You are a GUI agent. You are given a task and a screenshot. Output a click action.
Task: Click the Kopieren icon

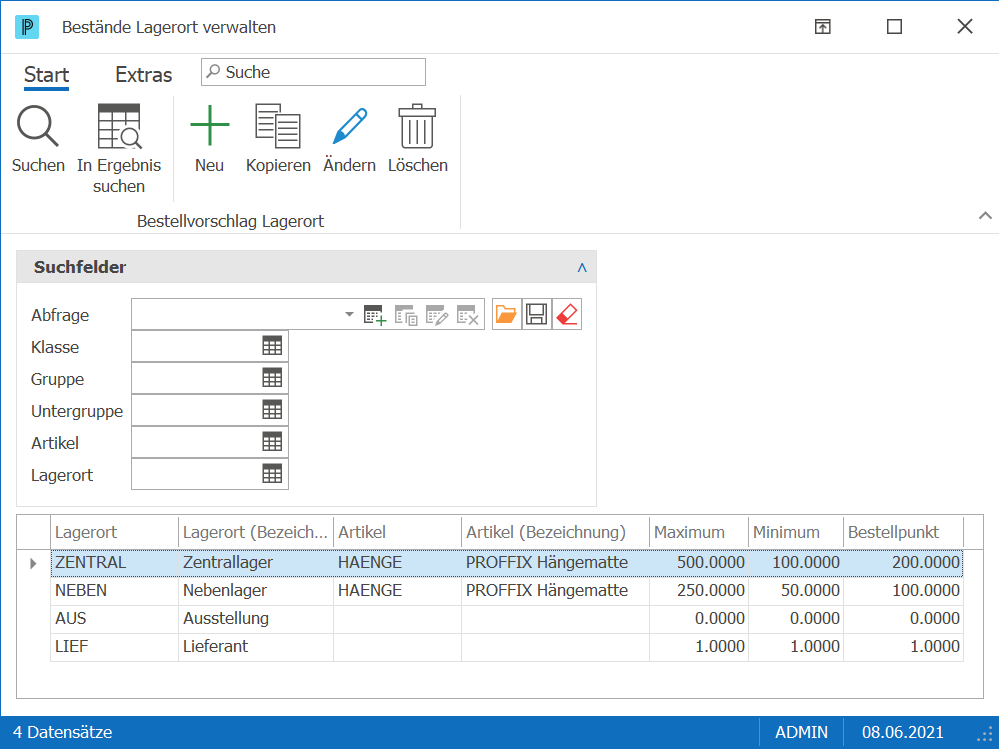278,125
